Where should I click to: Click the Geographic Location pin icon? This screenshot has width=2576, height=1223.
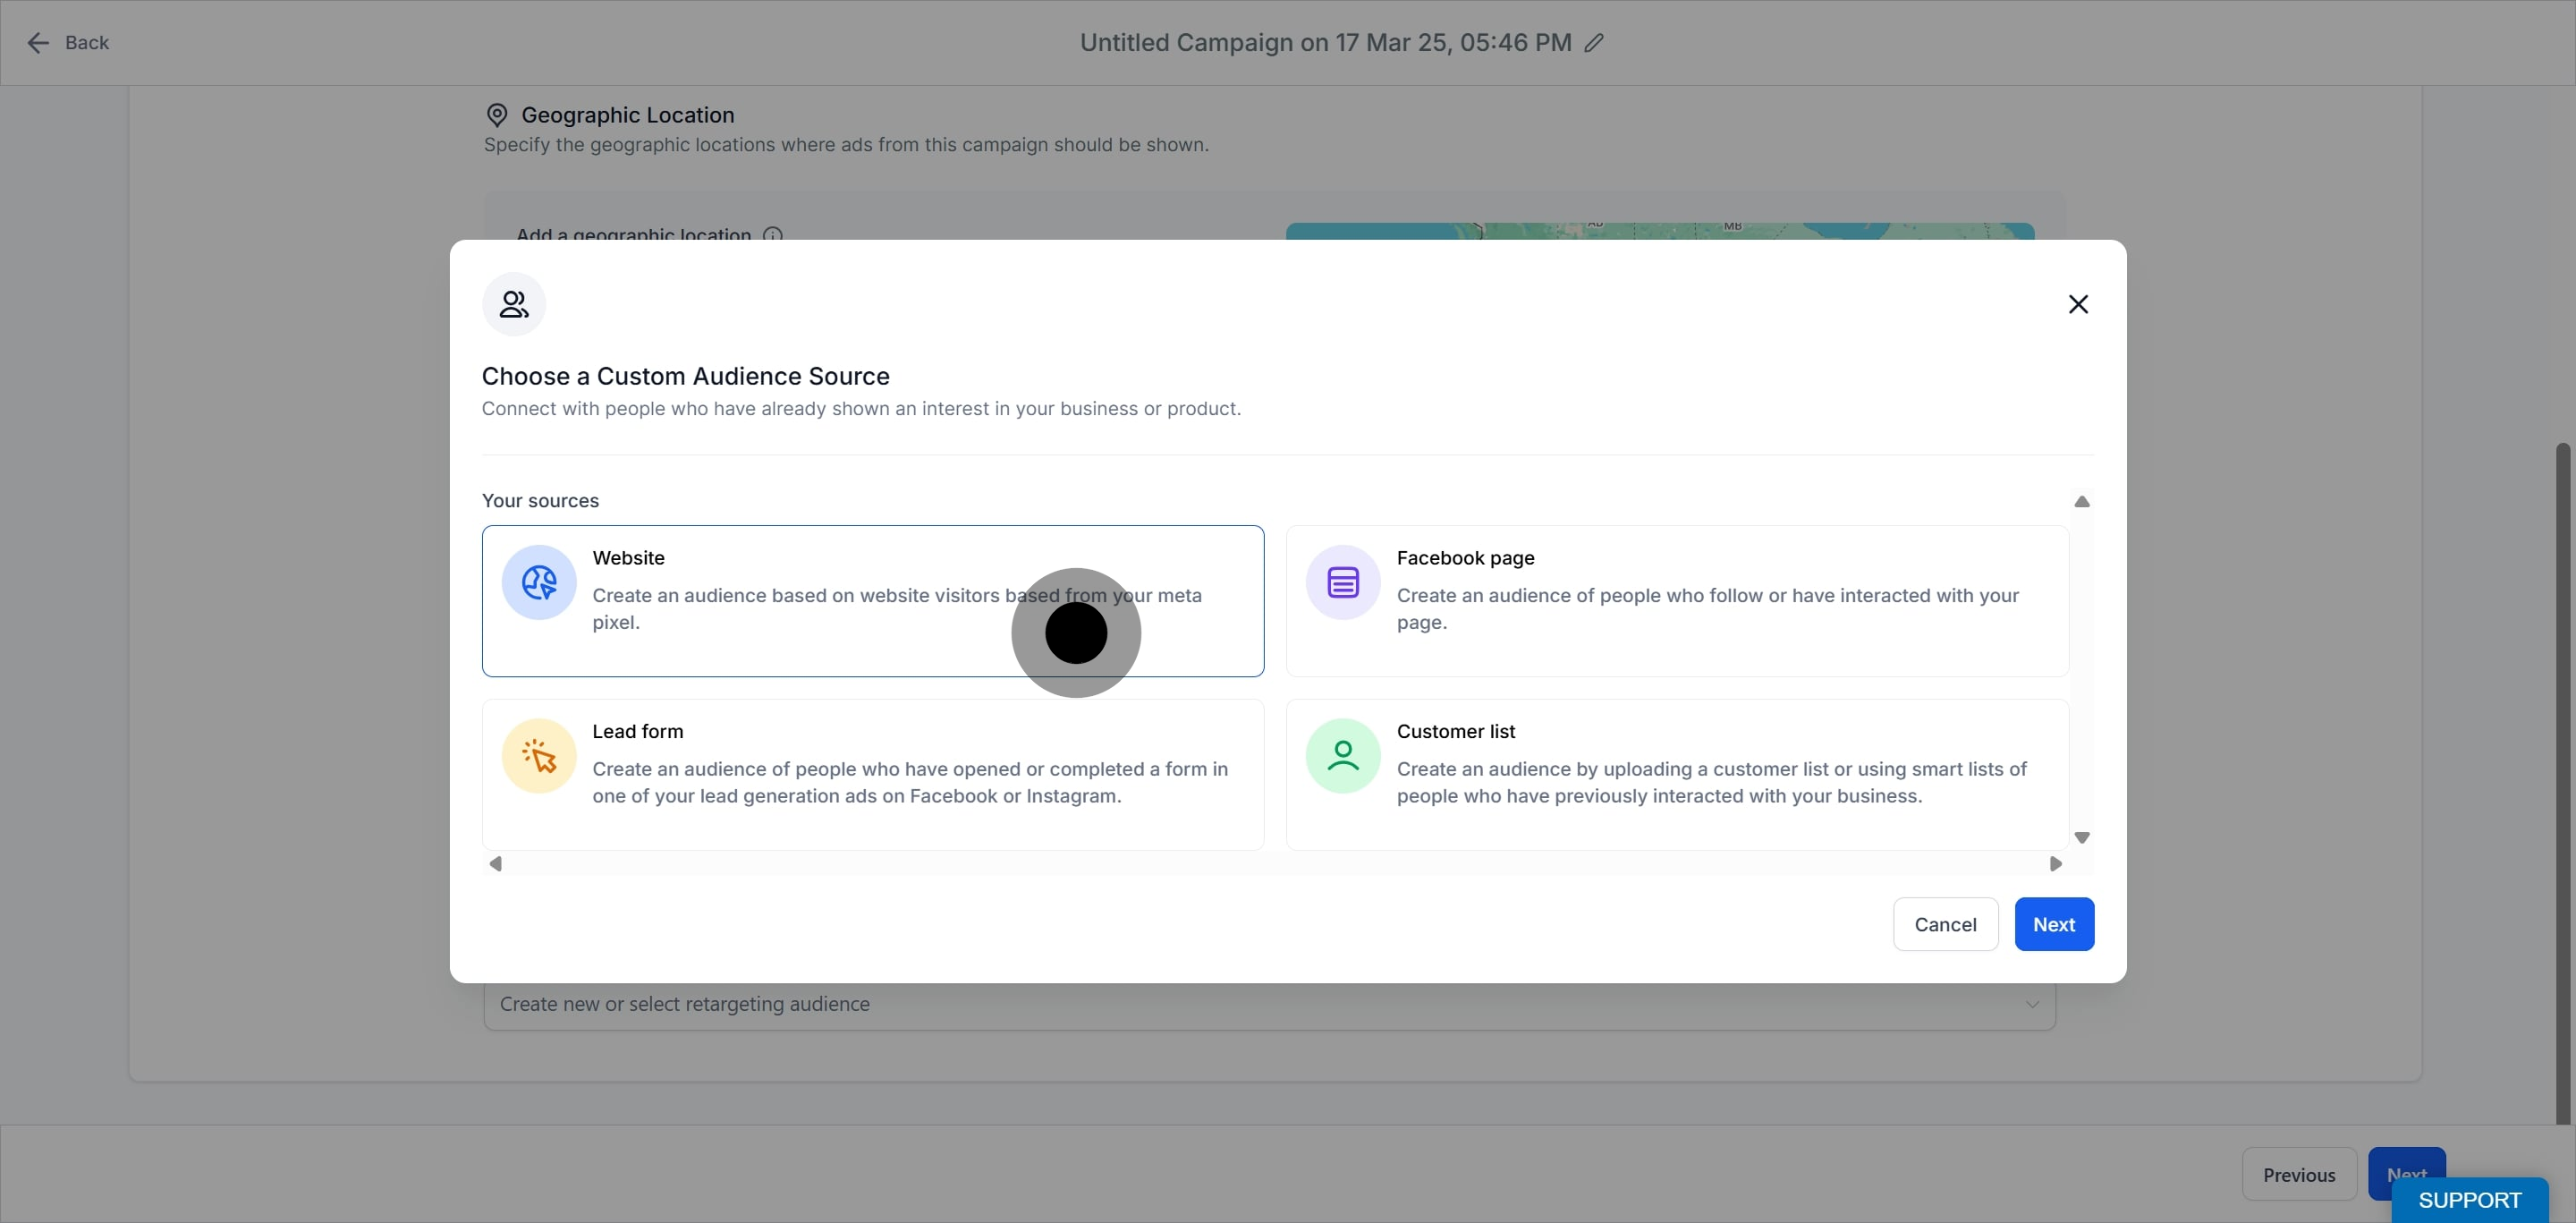click(x=497, y=115)
